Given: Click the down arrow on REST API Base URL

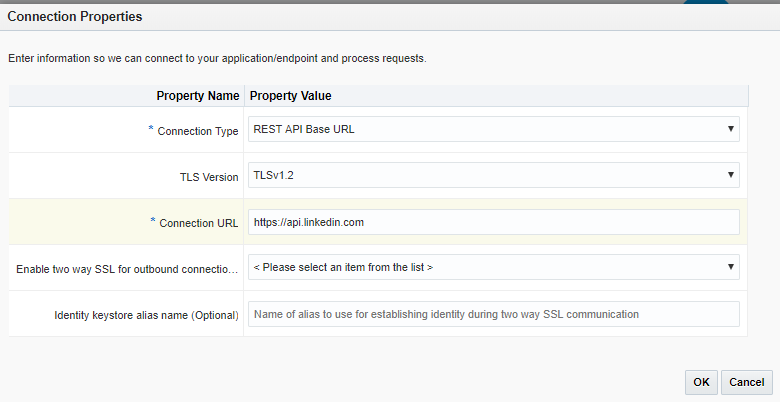Looking at the screenshot, I should (731, 129).
